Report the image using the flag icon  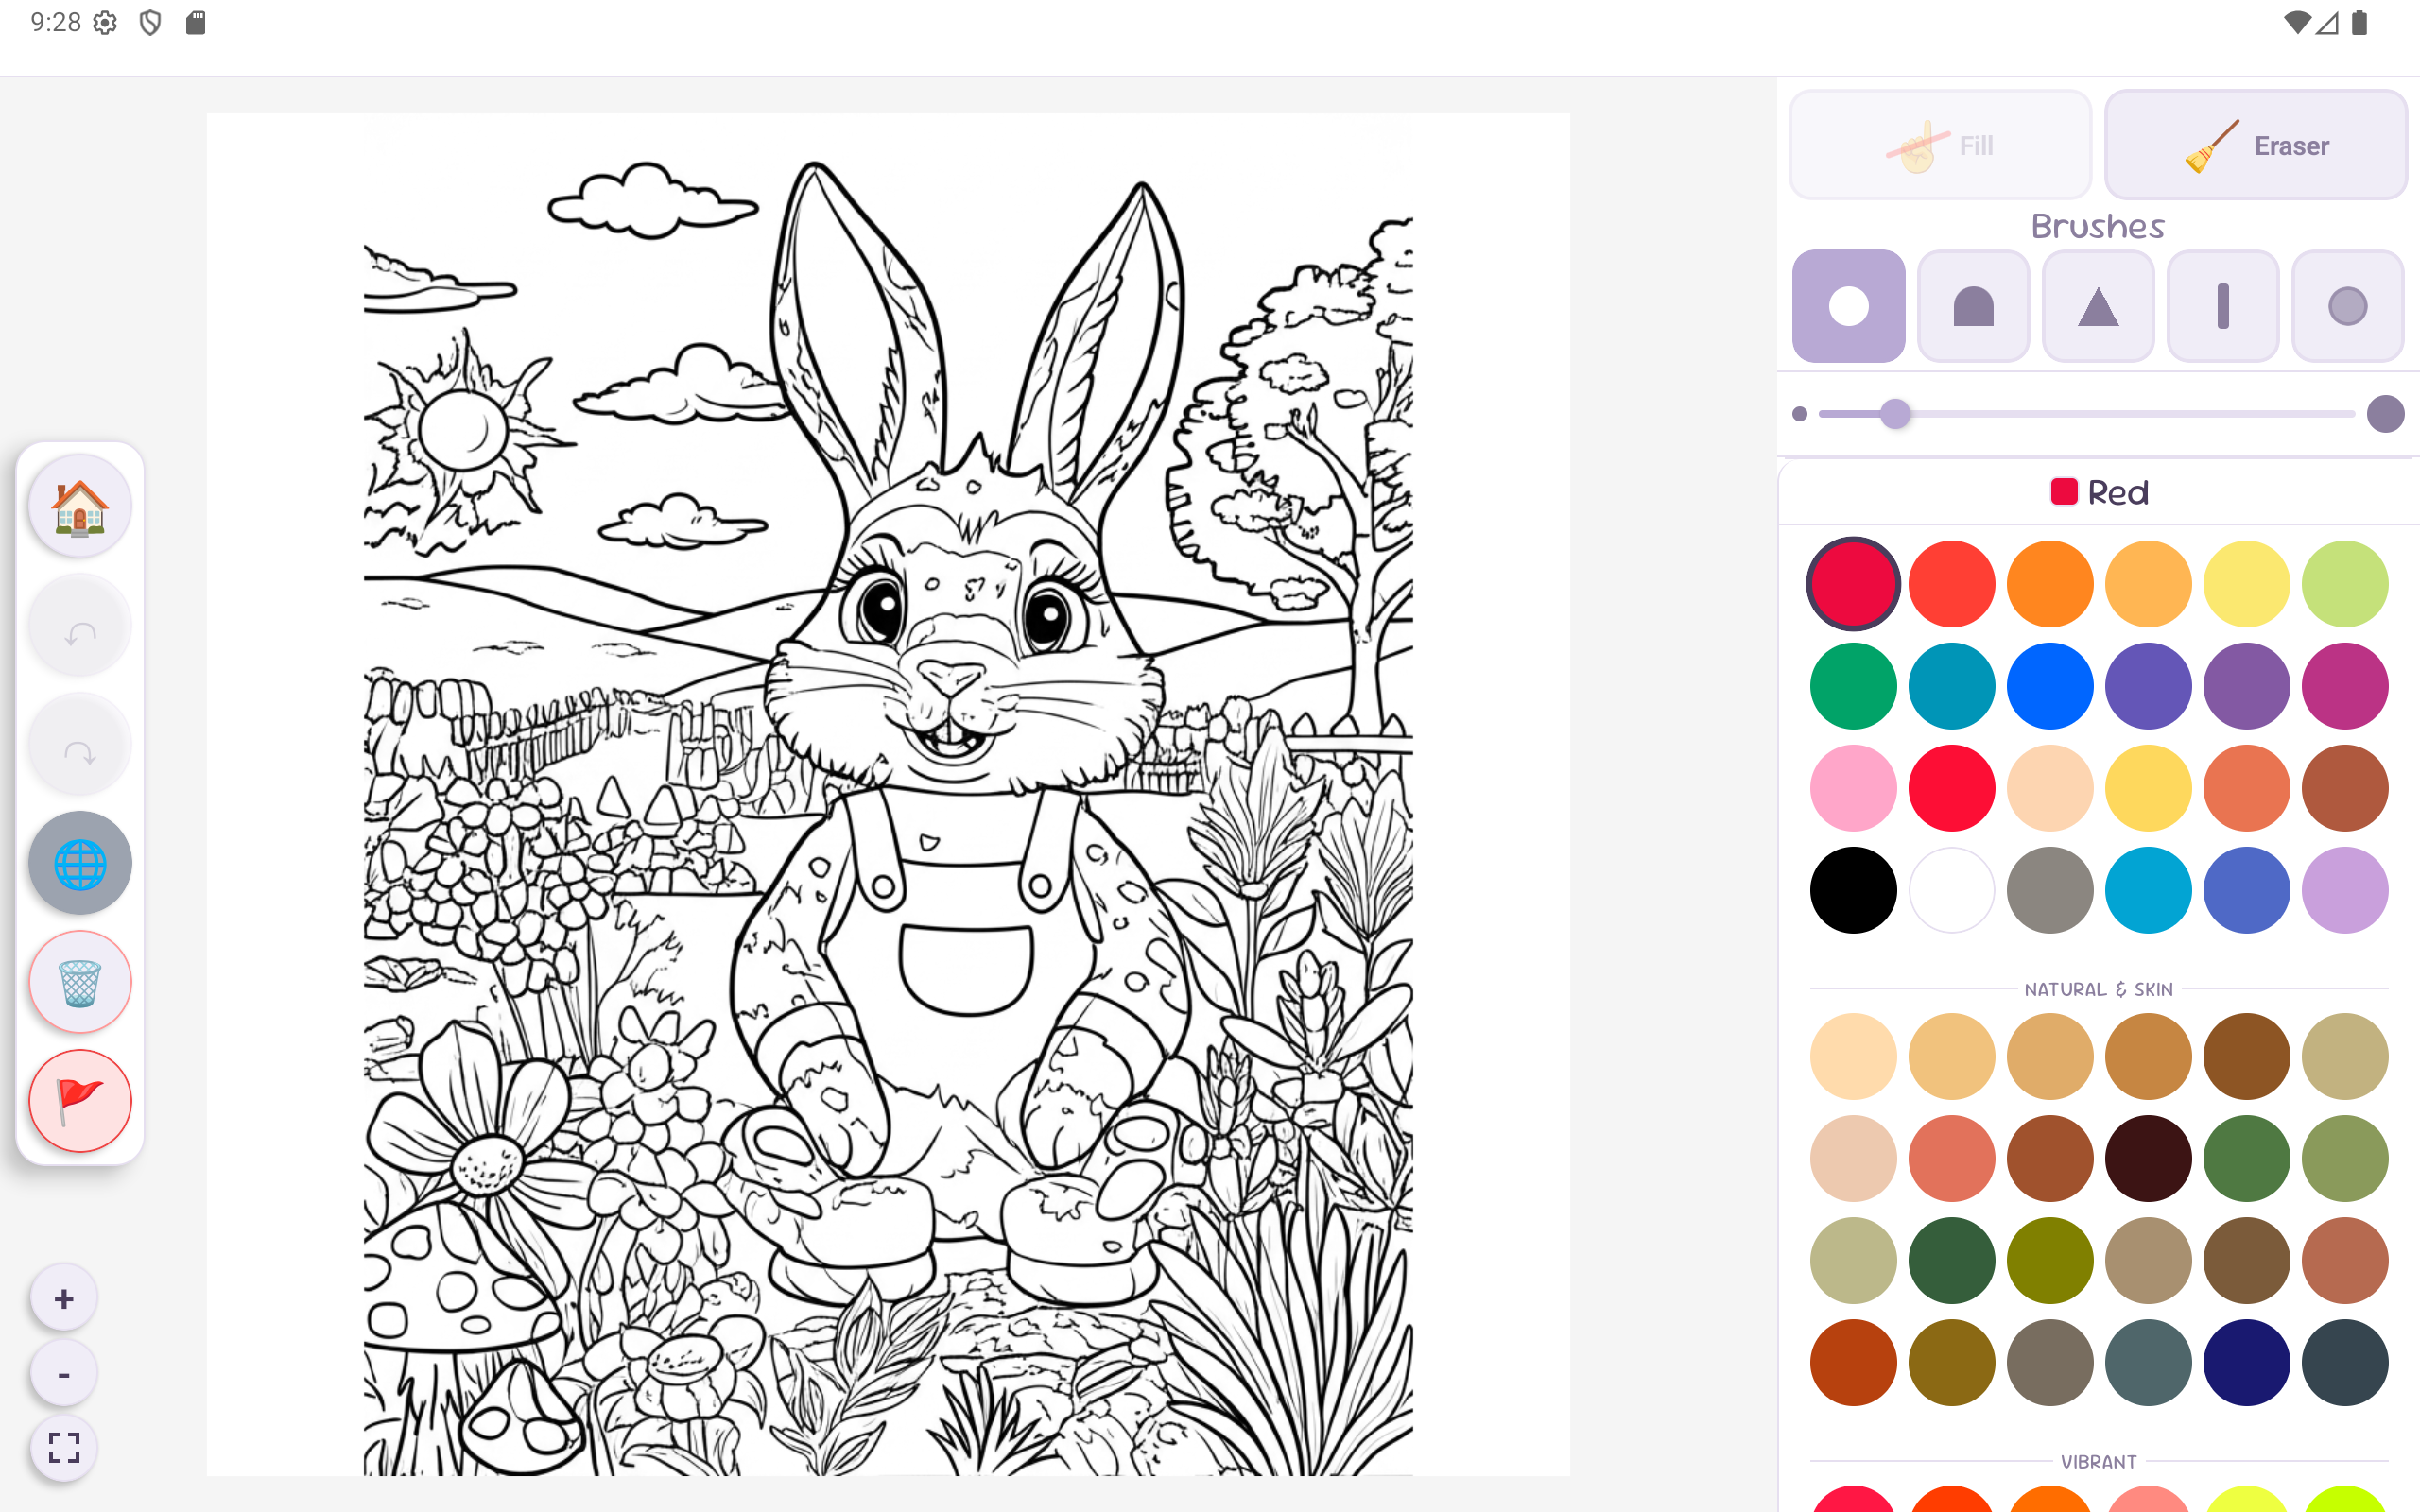79,1099
